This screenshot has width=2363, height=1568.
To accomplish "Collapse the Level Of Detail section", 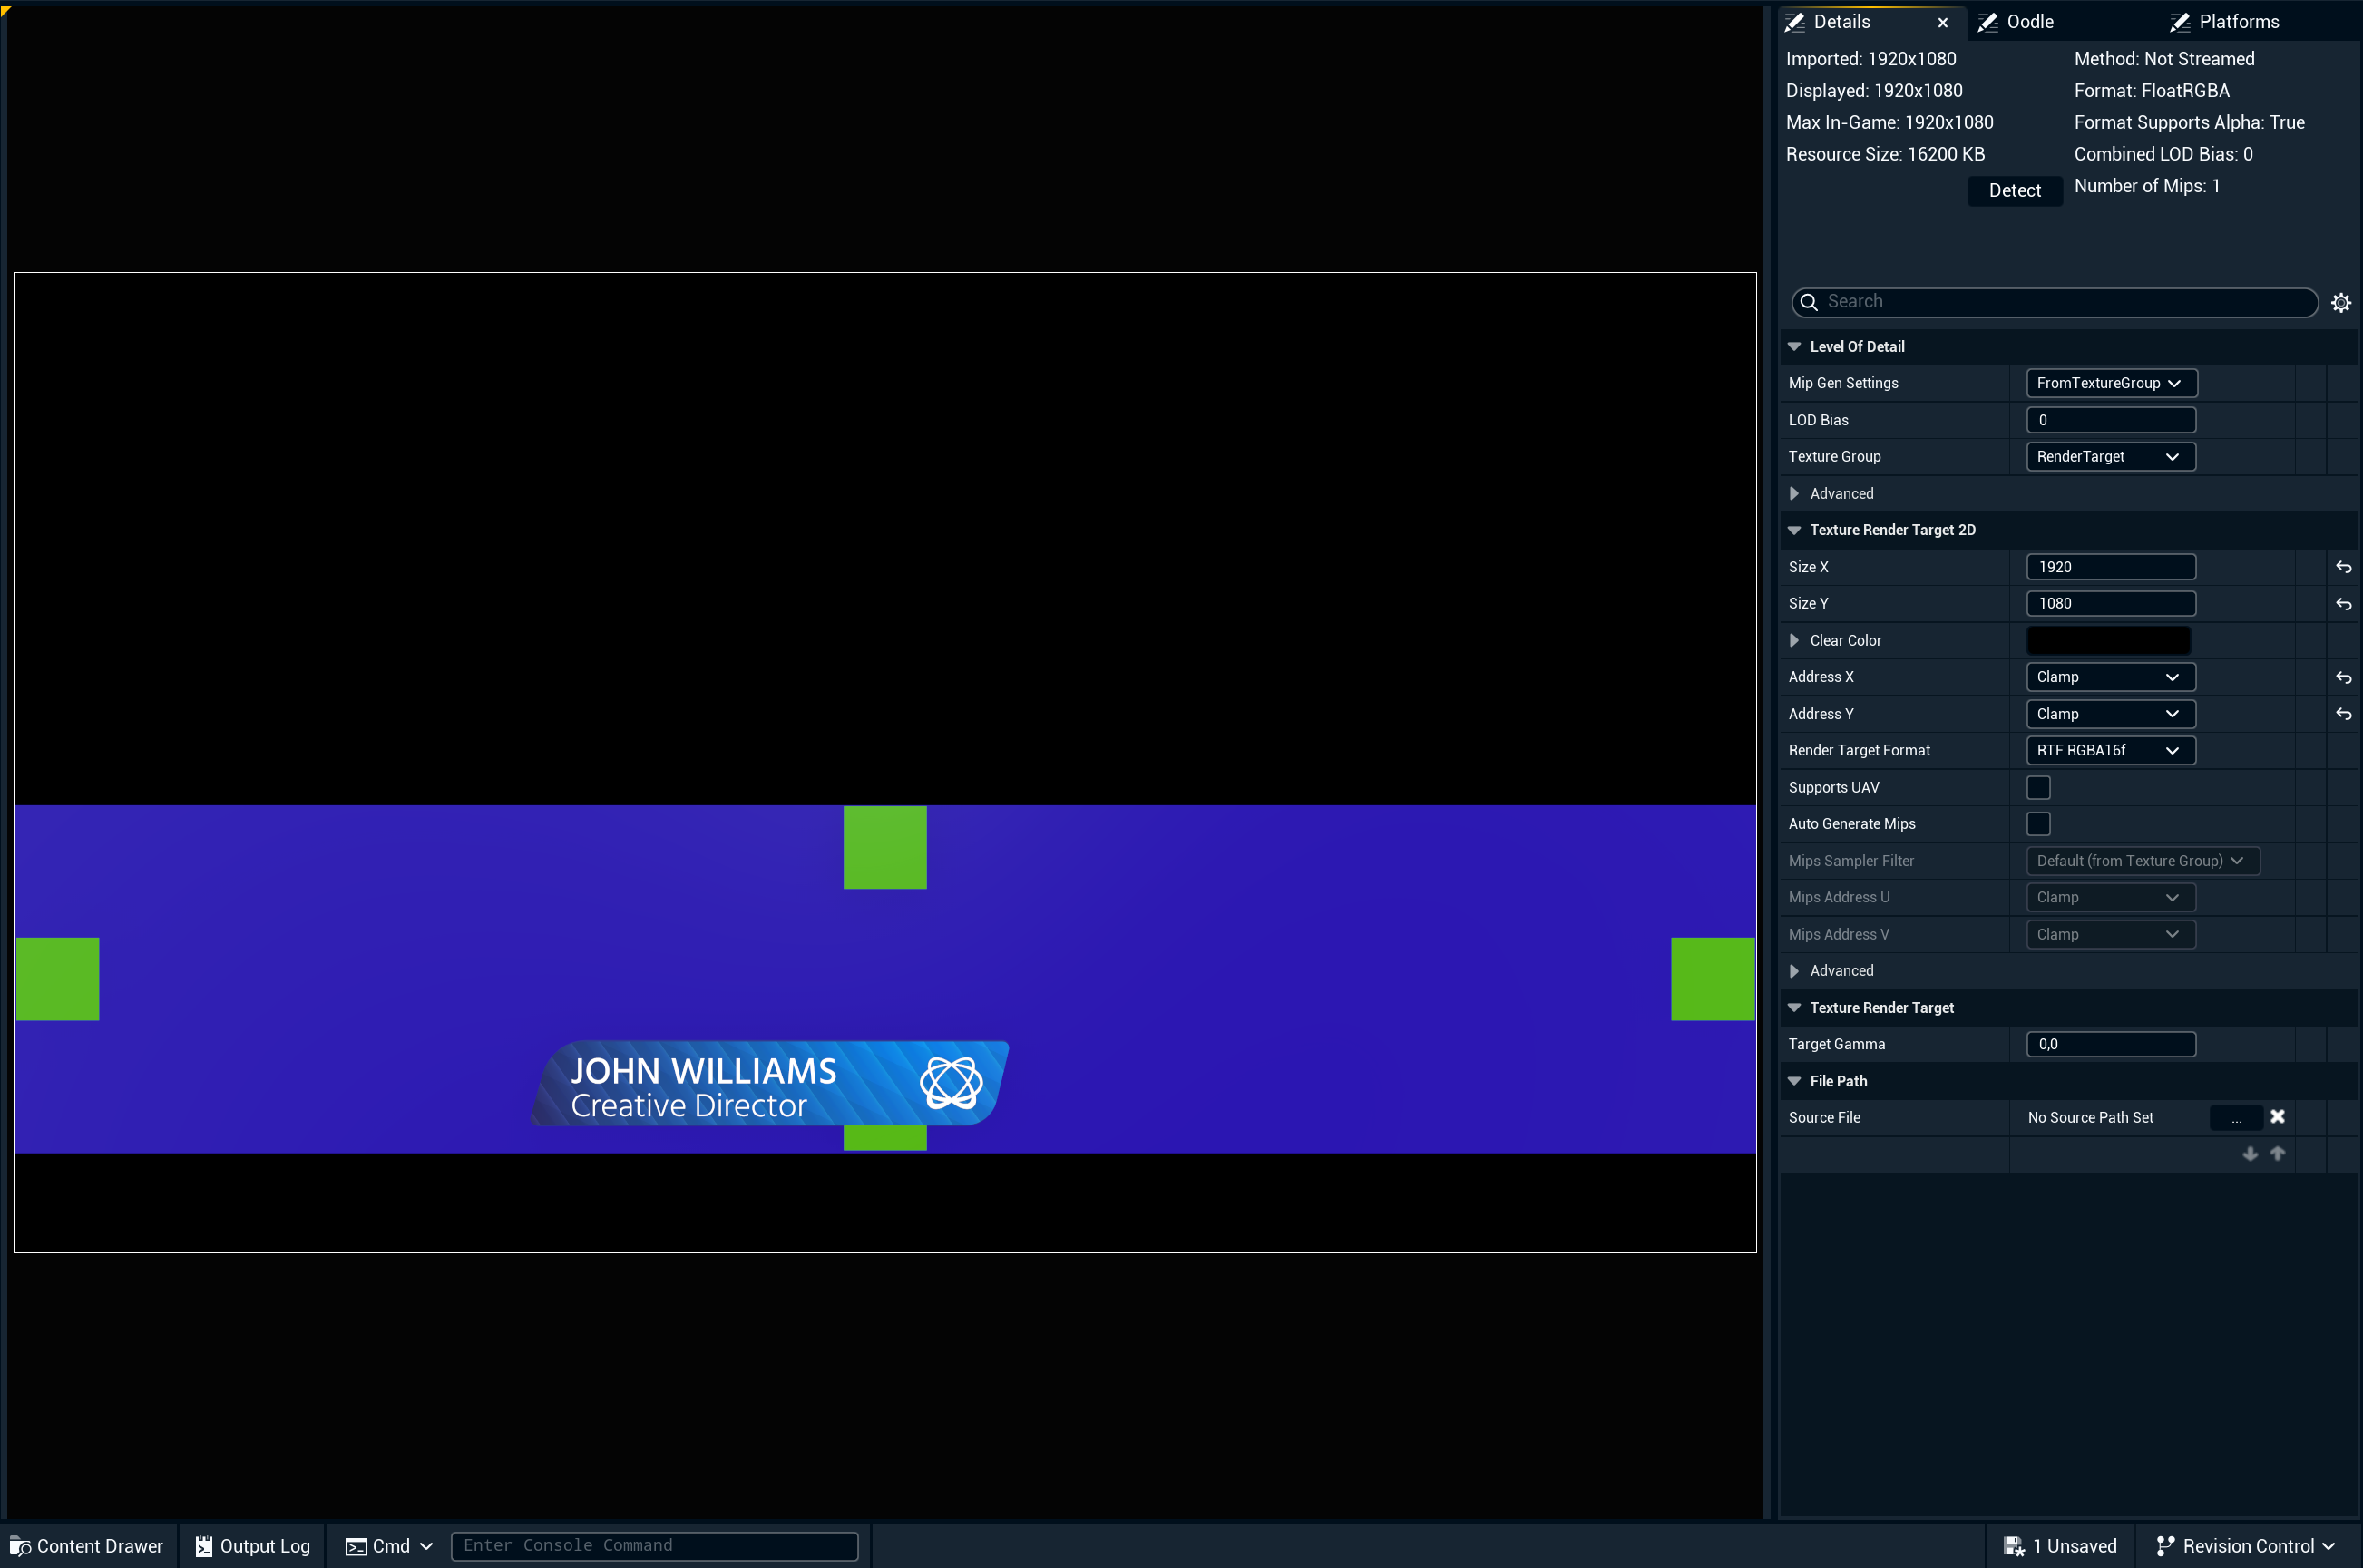I will click(x=1794, y=347).
